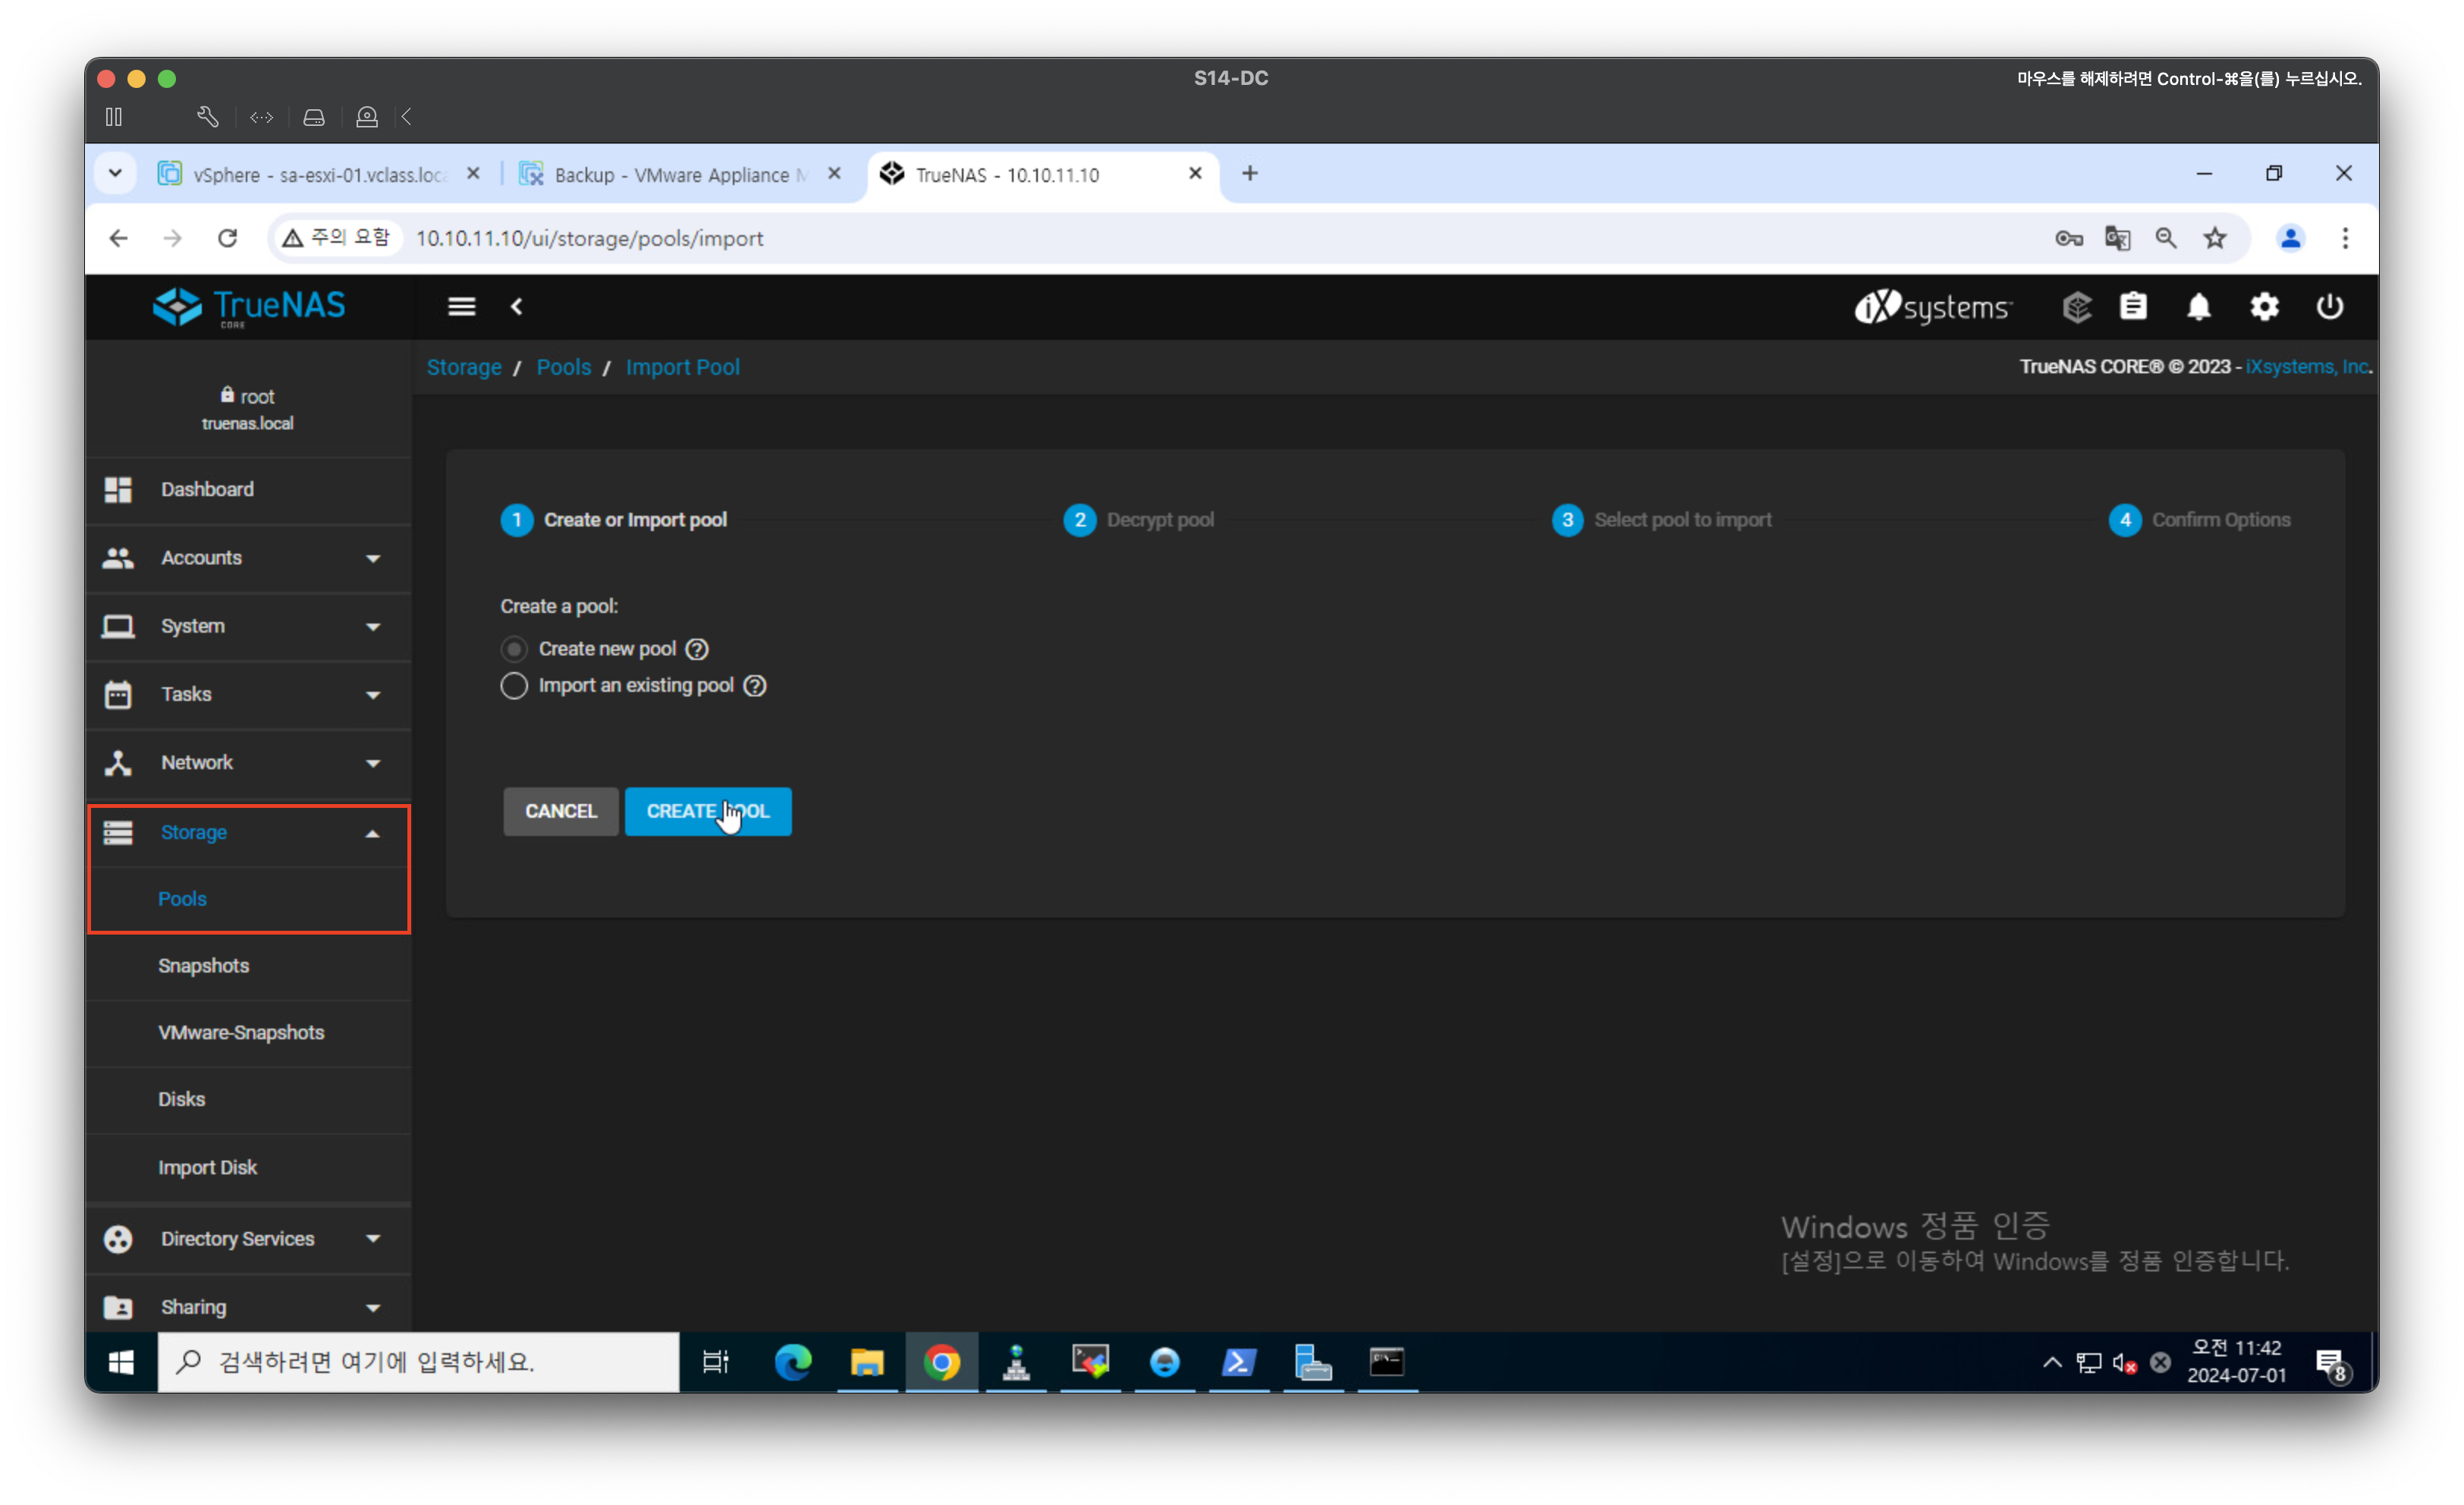
Task: Switch to the vSphere browser tab
Action: pyautogui.click(x=317, y=175)
